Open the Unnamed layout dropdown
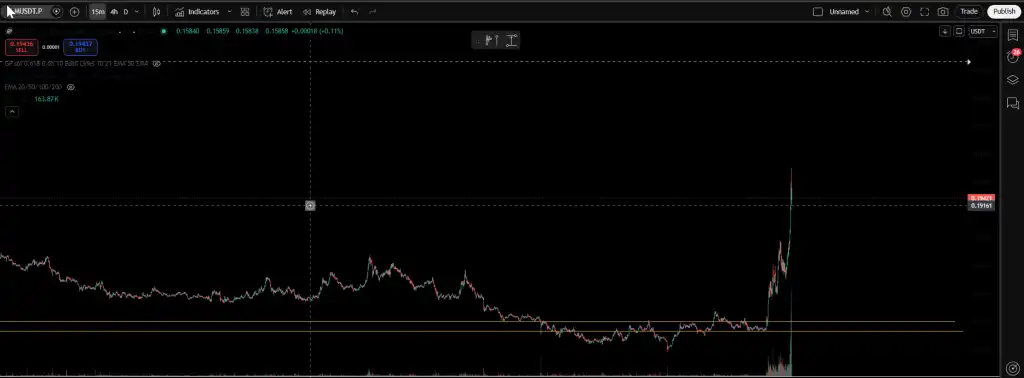Viewport: 1024px width, 378px height. [849, 12]
